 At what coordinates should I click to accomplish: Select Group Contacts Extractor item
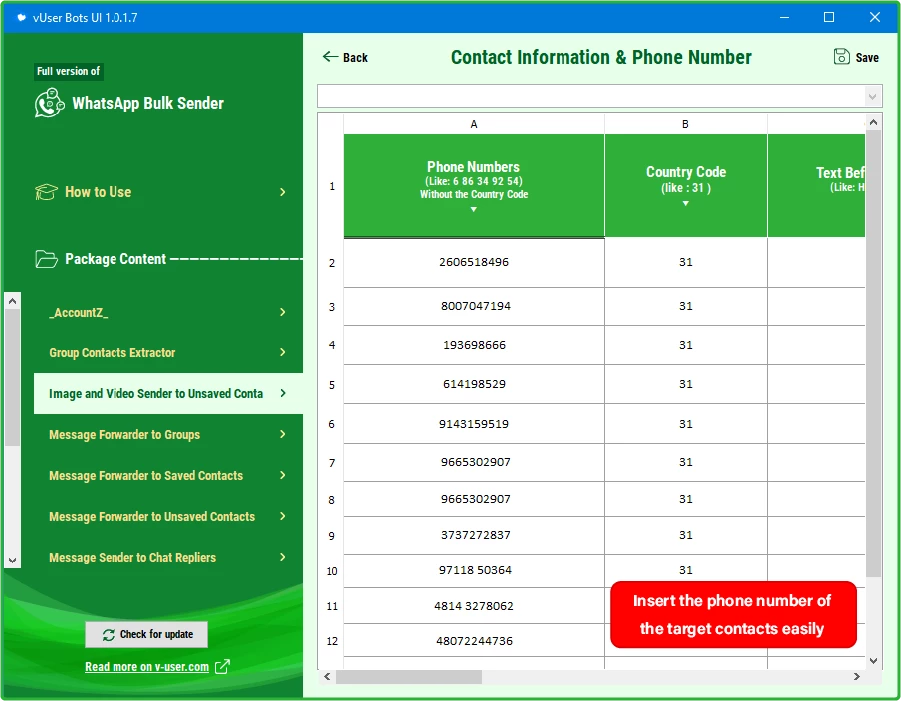point(168,352)
